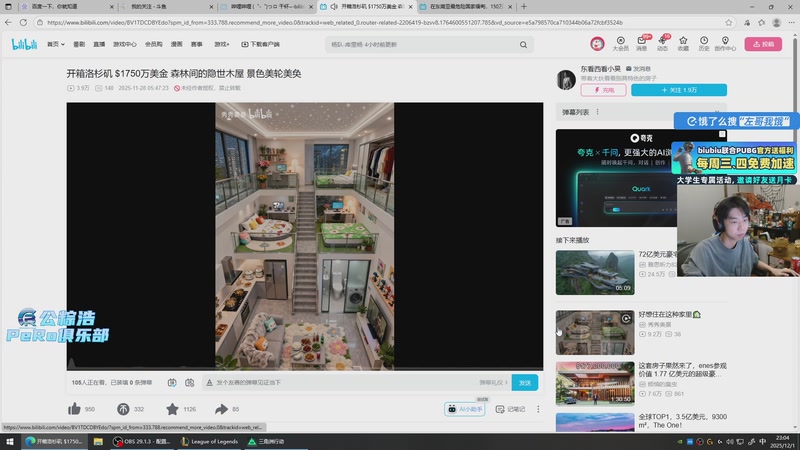Open AI小助手 assistant button
The height and width of the screenshot is (450, 800).
click(464, 409)
